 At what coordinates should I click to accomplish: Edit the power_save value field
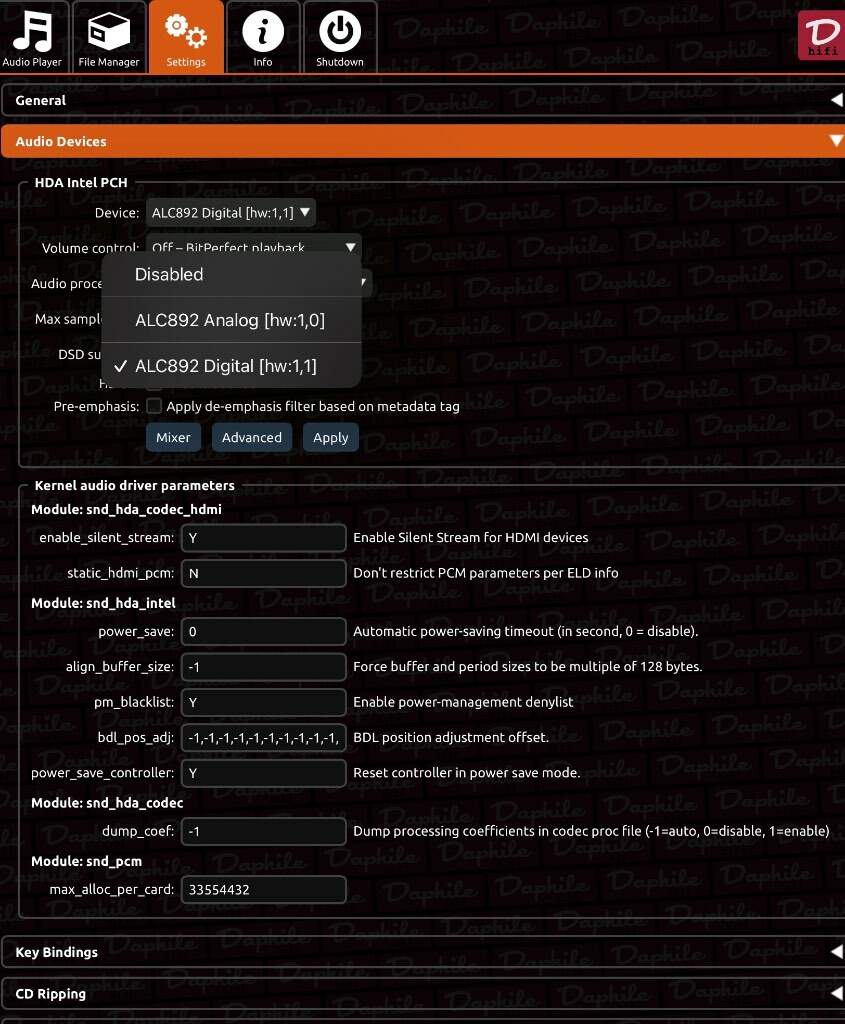click(x=264, y=632)
